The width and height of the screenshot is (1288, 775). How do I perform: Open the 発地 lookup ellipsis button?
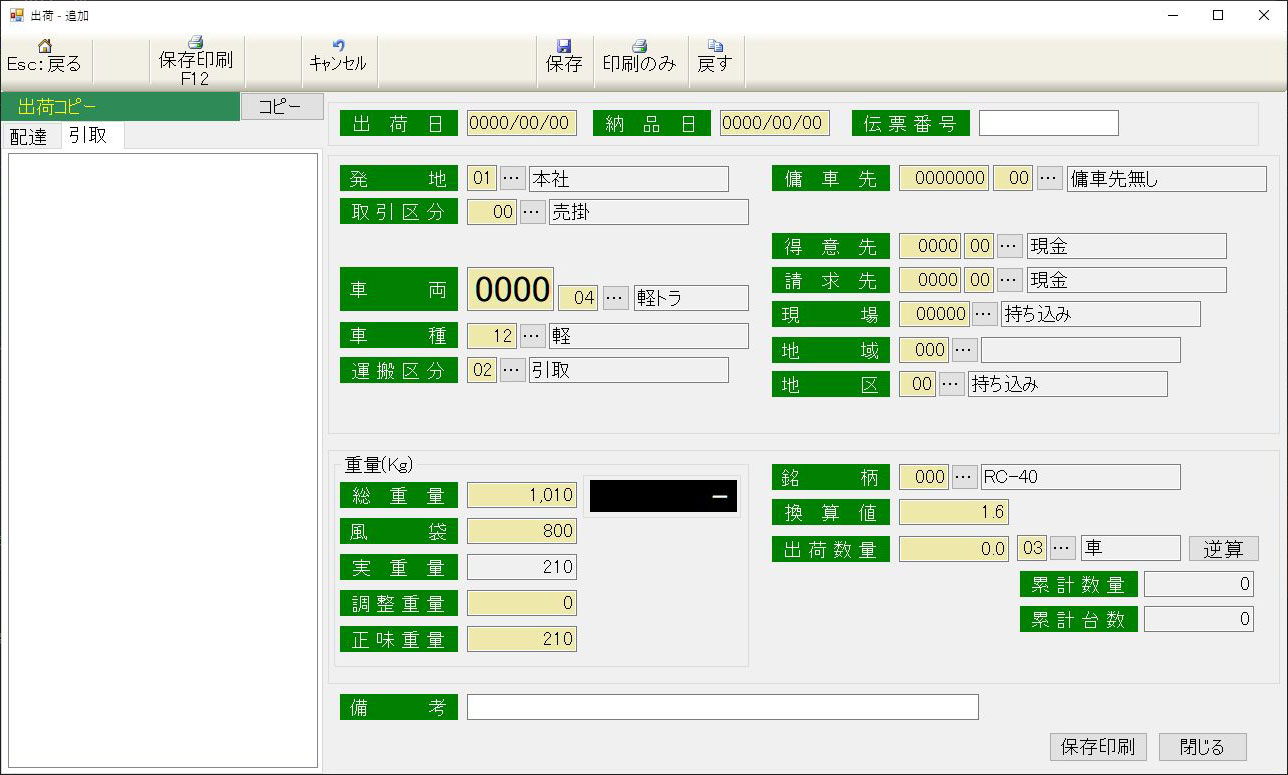(512, 179)
